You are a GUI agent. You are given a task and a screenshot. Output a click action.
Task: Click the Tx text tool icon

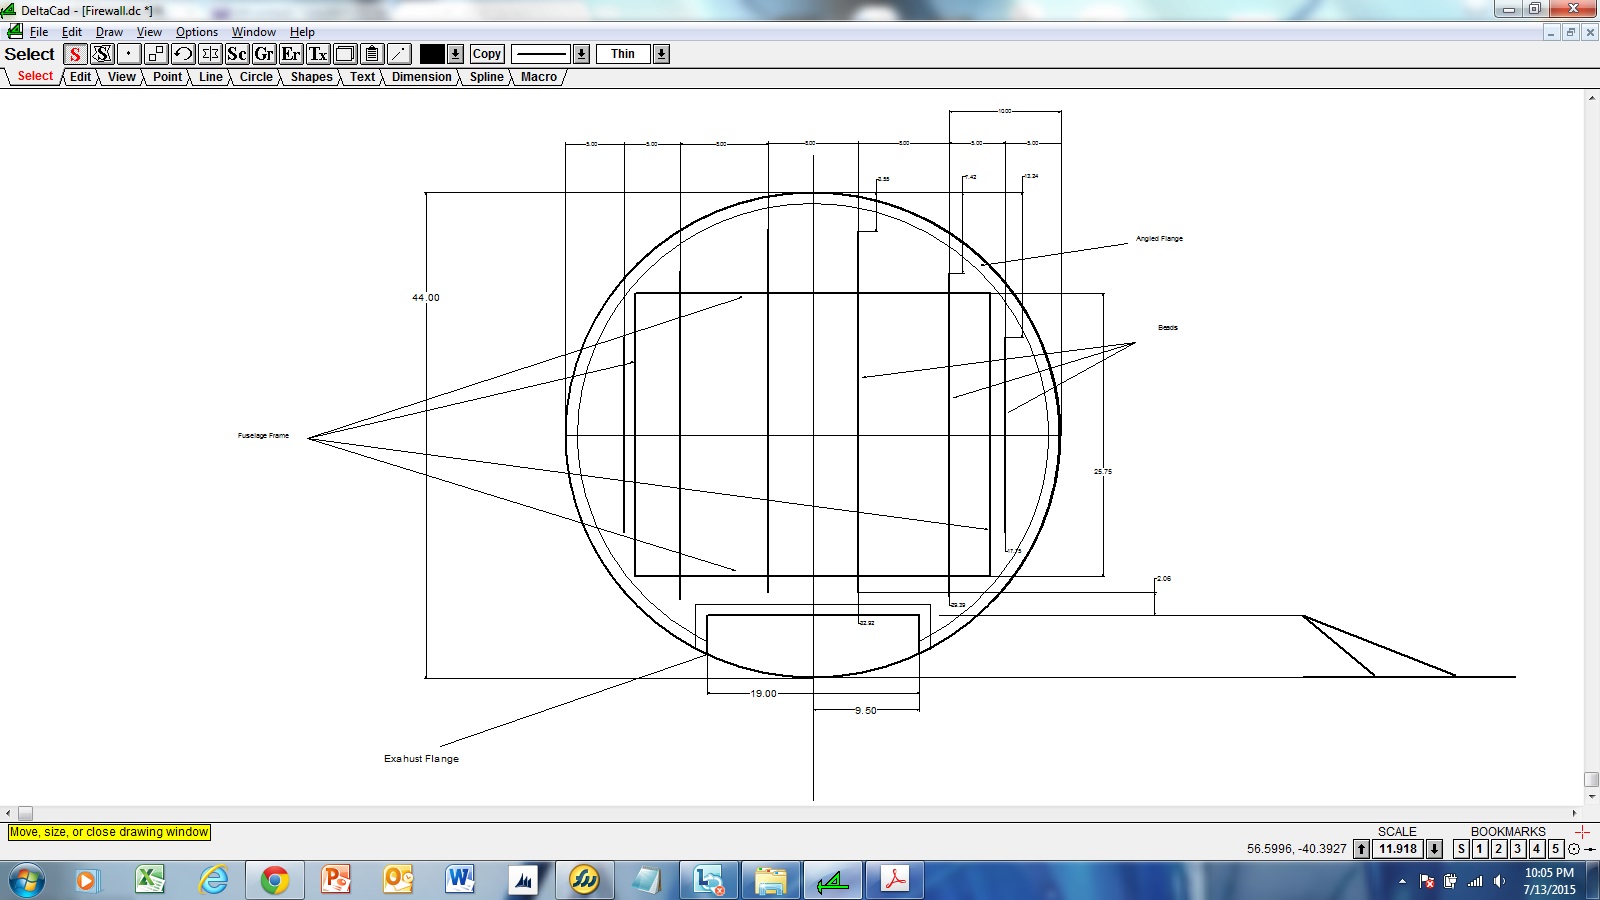click(x=318, y=54)
